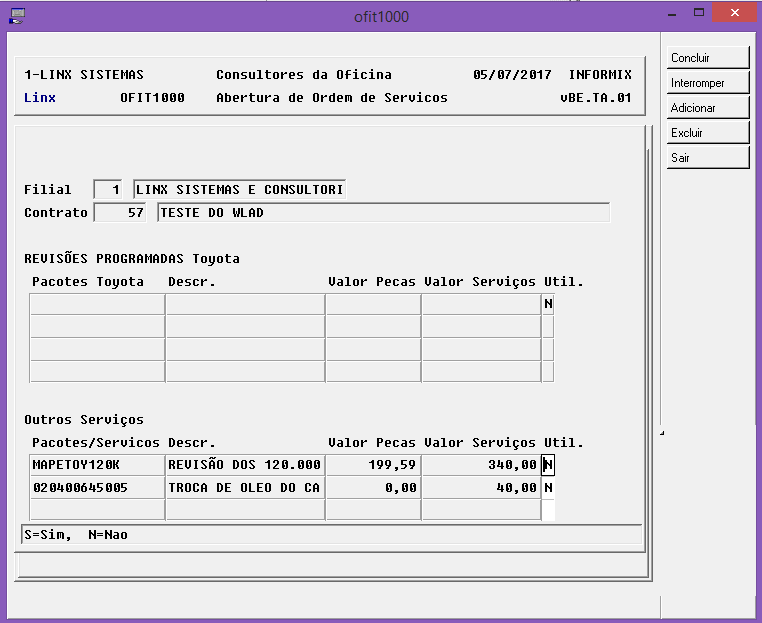Click the Interromper button

point(708,83)
